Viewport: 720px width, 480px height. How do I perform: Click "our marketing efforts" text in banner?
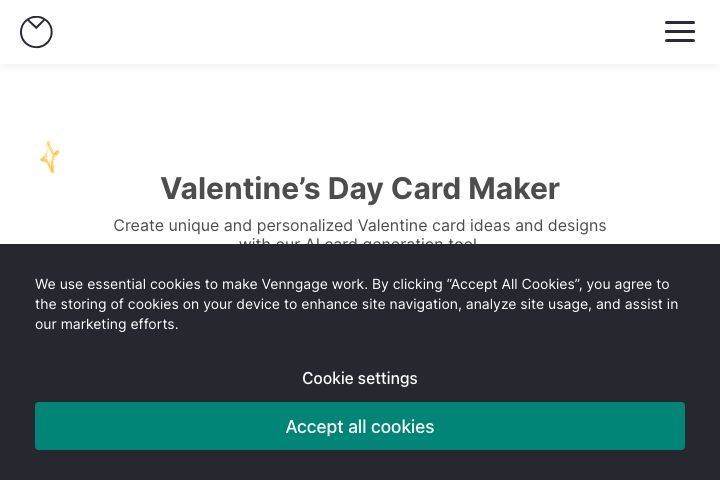click(x=106, y=324)
